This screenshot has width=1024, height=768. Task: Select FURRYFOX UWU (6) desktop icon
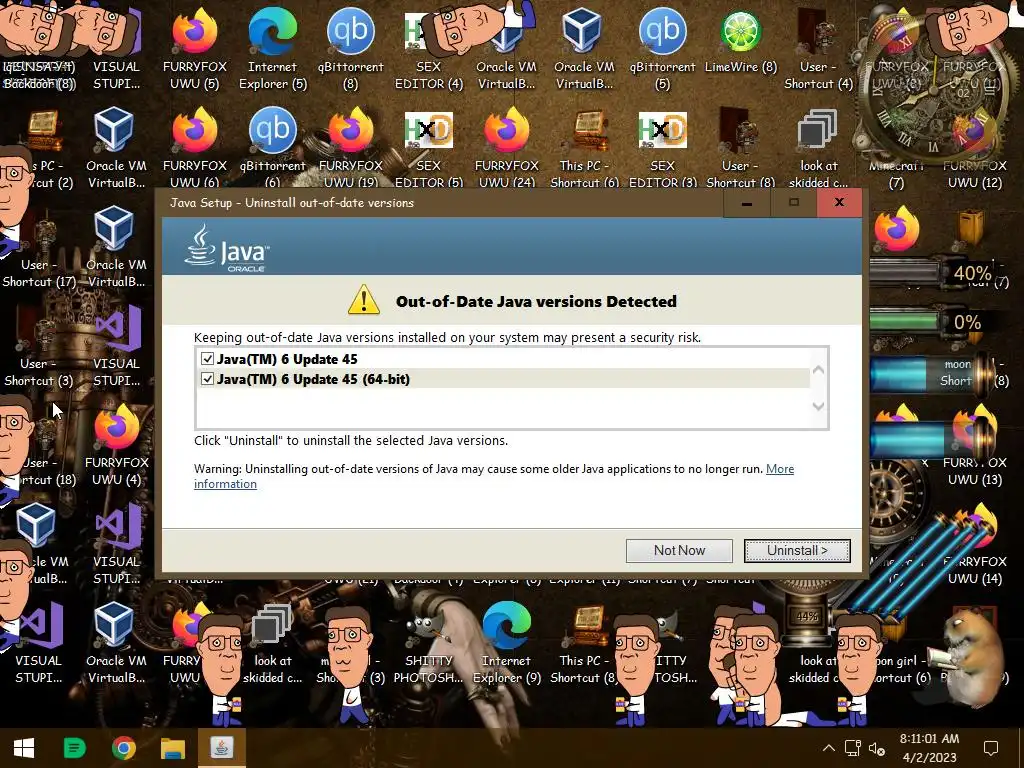[x=195, y=148]
